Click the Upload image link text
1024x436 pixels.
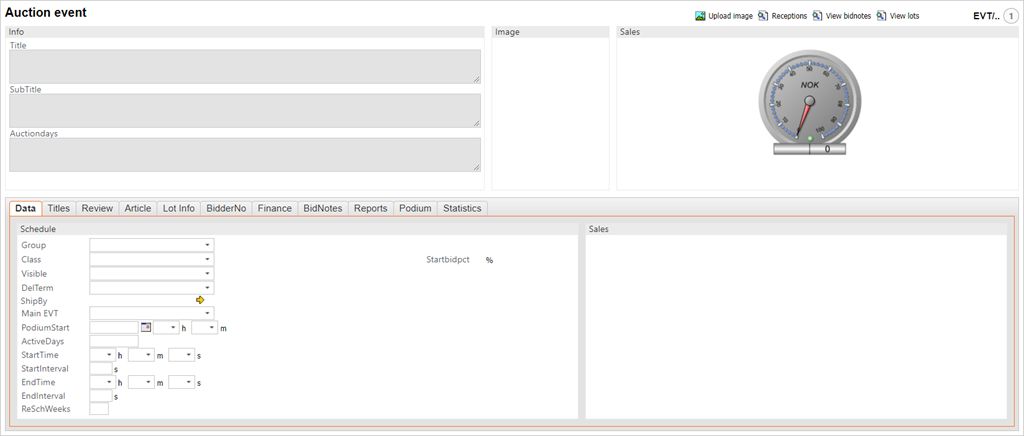coord(730,16)
